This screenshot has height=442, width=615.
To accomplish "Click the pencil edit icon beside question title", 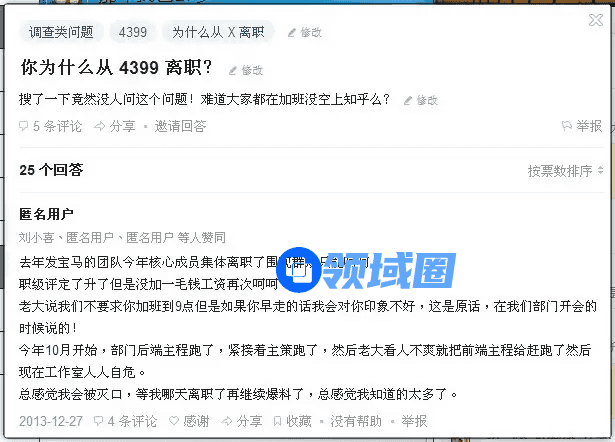I will pos(233,71).
